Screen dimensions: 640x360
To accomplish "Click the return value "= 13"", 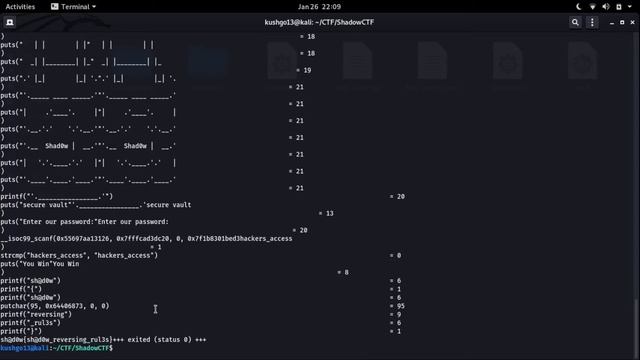I will (326, 213).
